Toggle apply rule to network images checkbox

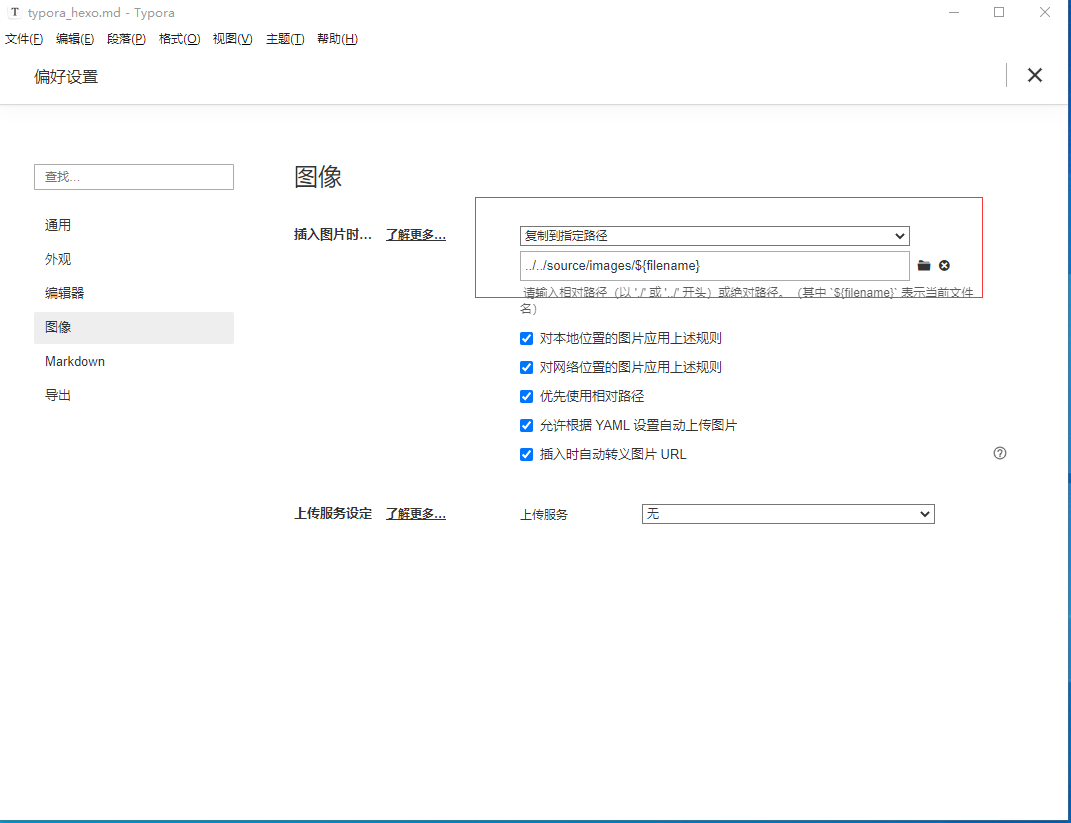(527, 367)
